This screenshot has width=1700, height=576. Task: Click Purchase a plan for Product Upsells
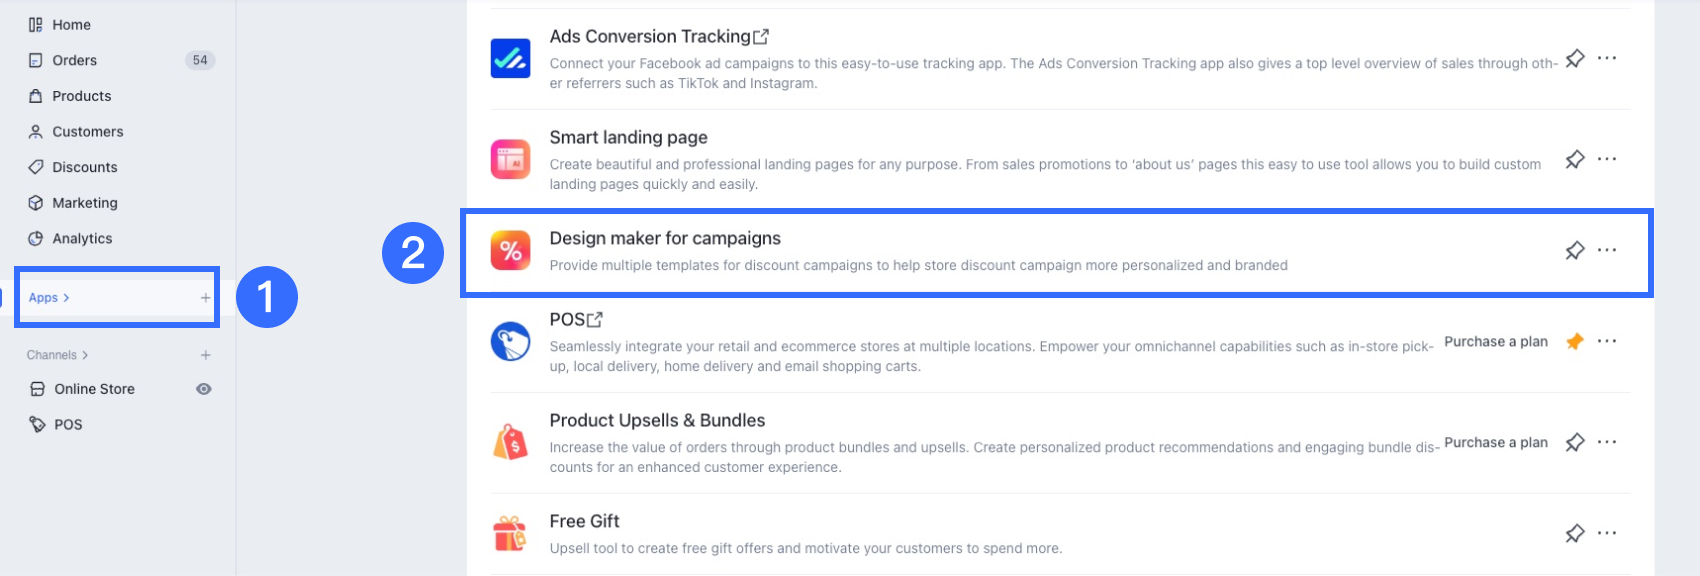[1496, 442]
